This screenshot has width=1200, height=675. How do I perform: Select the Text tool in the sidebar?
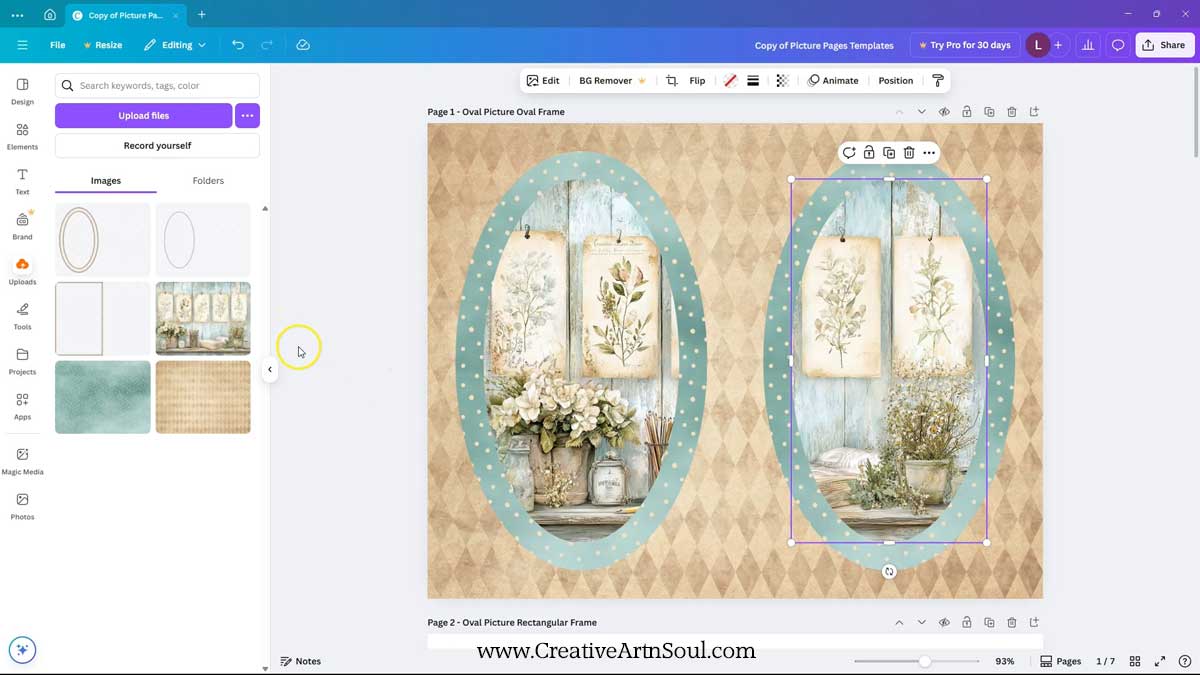(22, 181)
